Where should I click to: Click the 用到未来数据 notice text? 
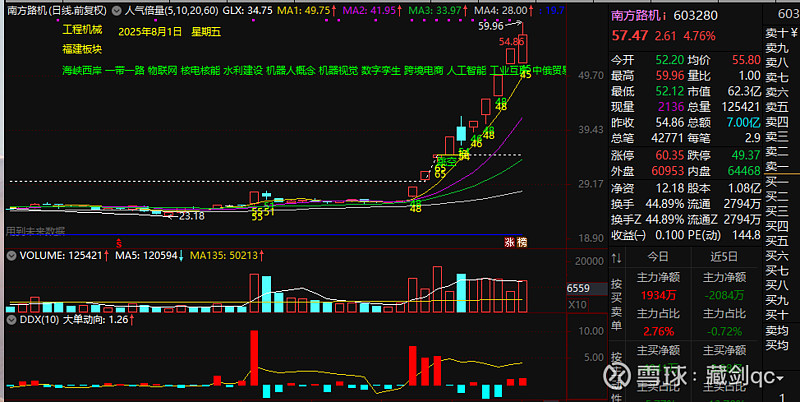click(x=35, y=232)
